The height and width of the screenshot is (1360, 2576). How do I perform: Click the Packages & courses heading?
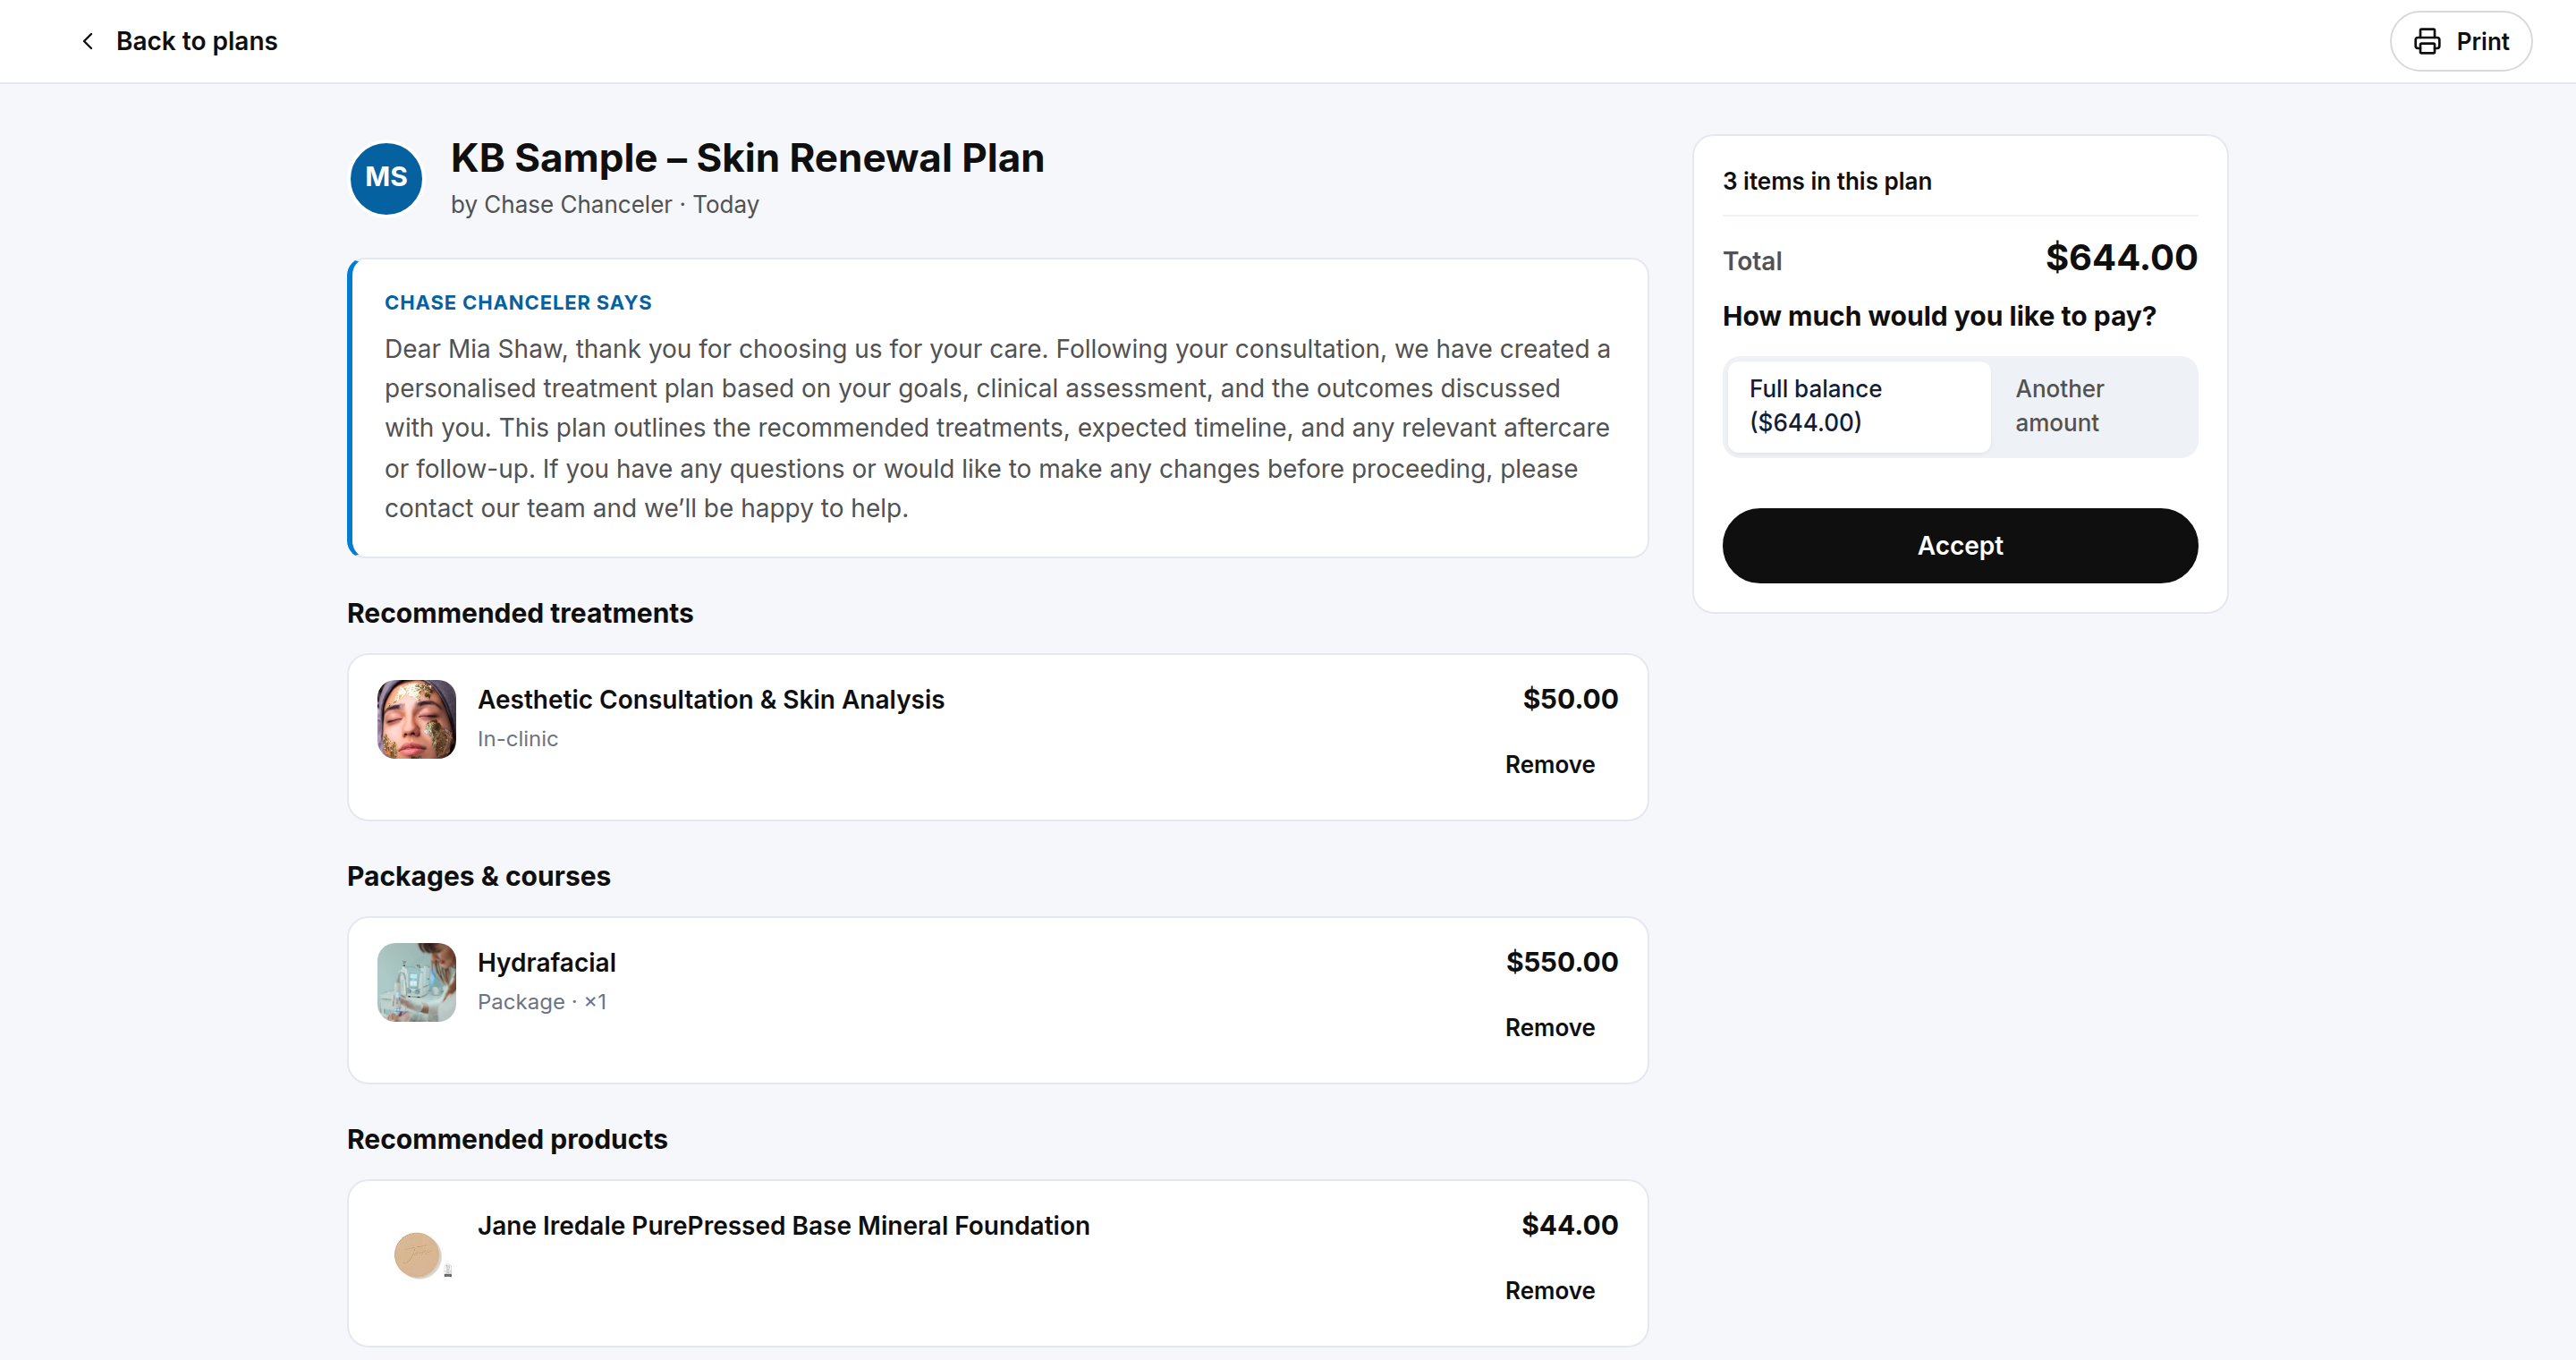pos(479,876)
